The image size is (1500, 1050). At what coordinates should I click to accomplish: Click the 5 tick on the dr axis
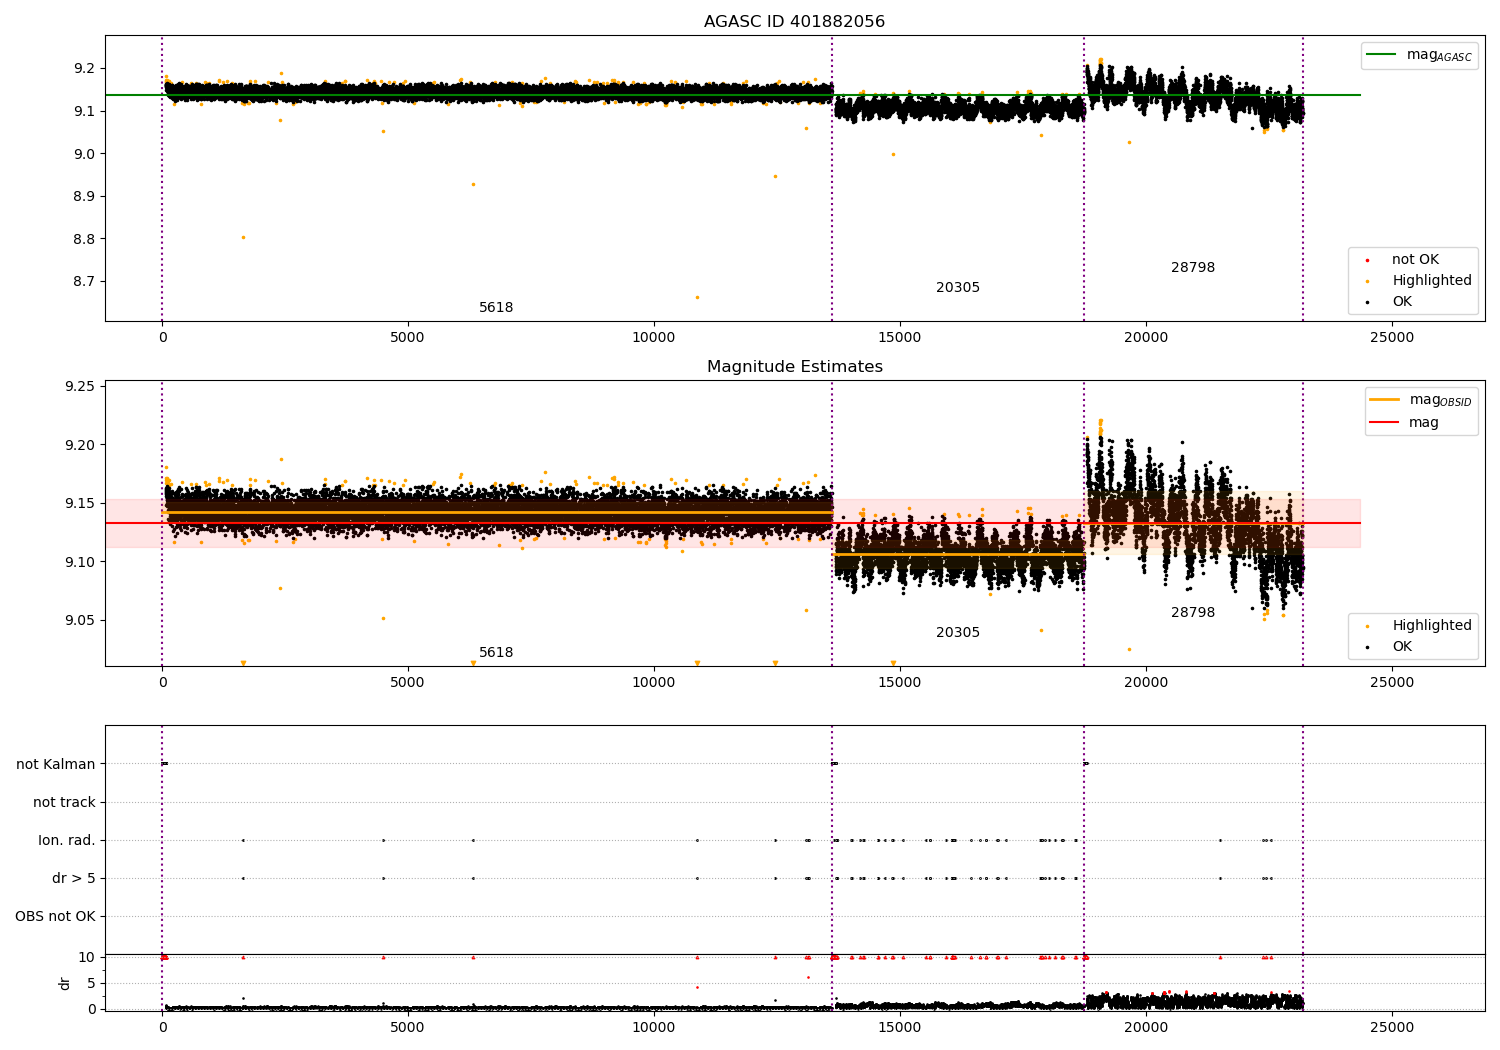92,984
